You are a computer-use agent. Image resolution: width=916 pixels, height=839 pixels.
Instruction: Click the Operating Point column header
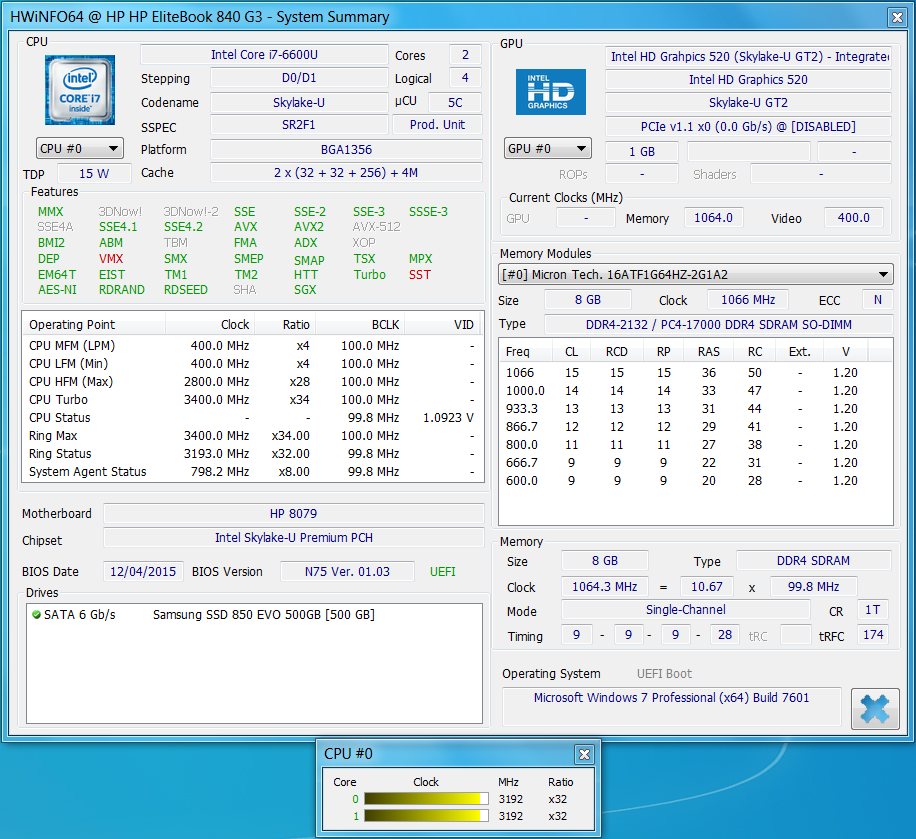coord(94,324)
